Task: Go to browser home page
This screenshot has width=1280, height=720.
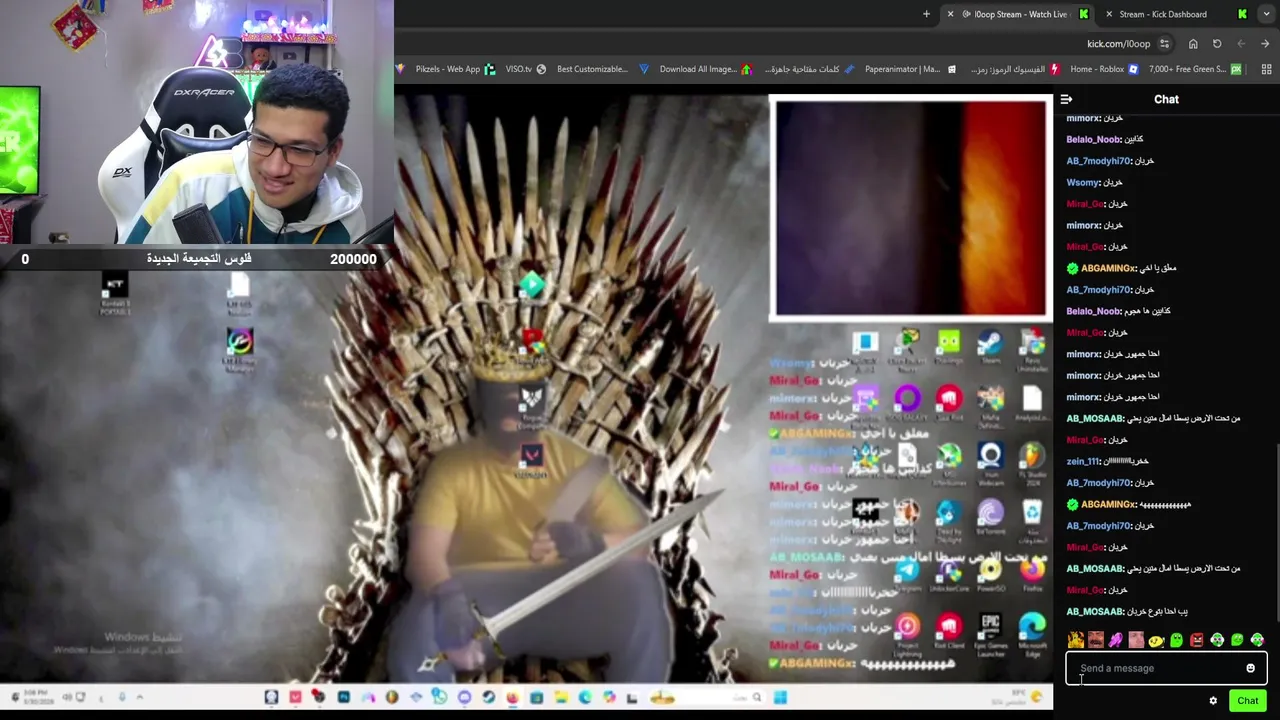Action: coord(1193,44)
